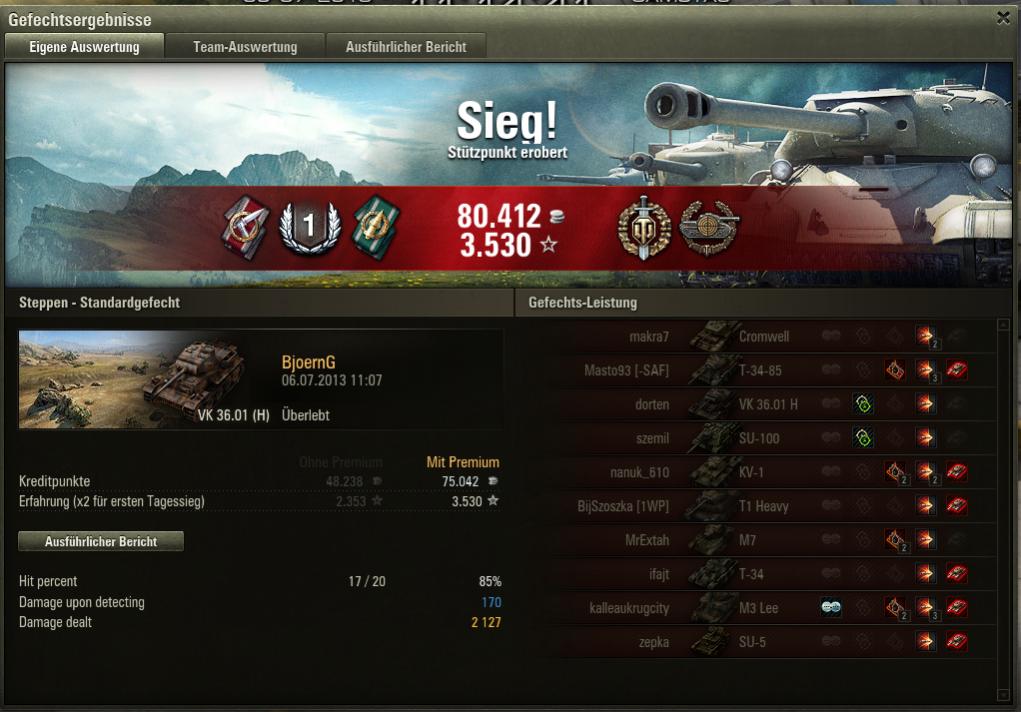Select the Eigene Auswertung tab
Image resolution: width=1021 pixels, height=712 pixels.
click(84, 46)
